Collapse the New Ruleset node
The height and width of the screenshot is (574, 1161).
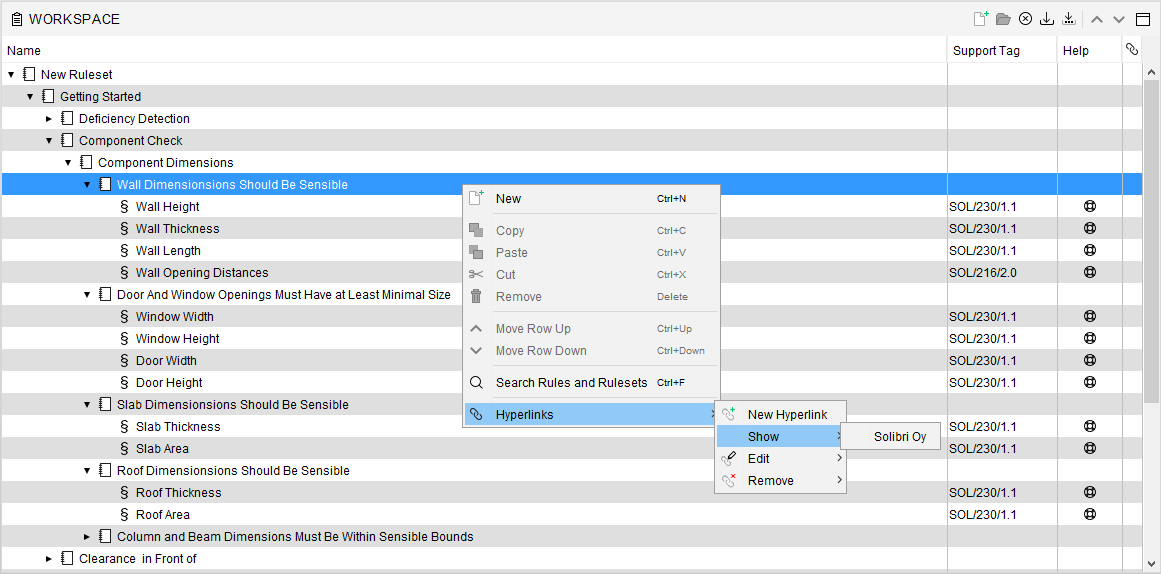click(x=11, y=75)
